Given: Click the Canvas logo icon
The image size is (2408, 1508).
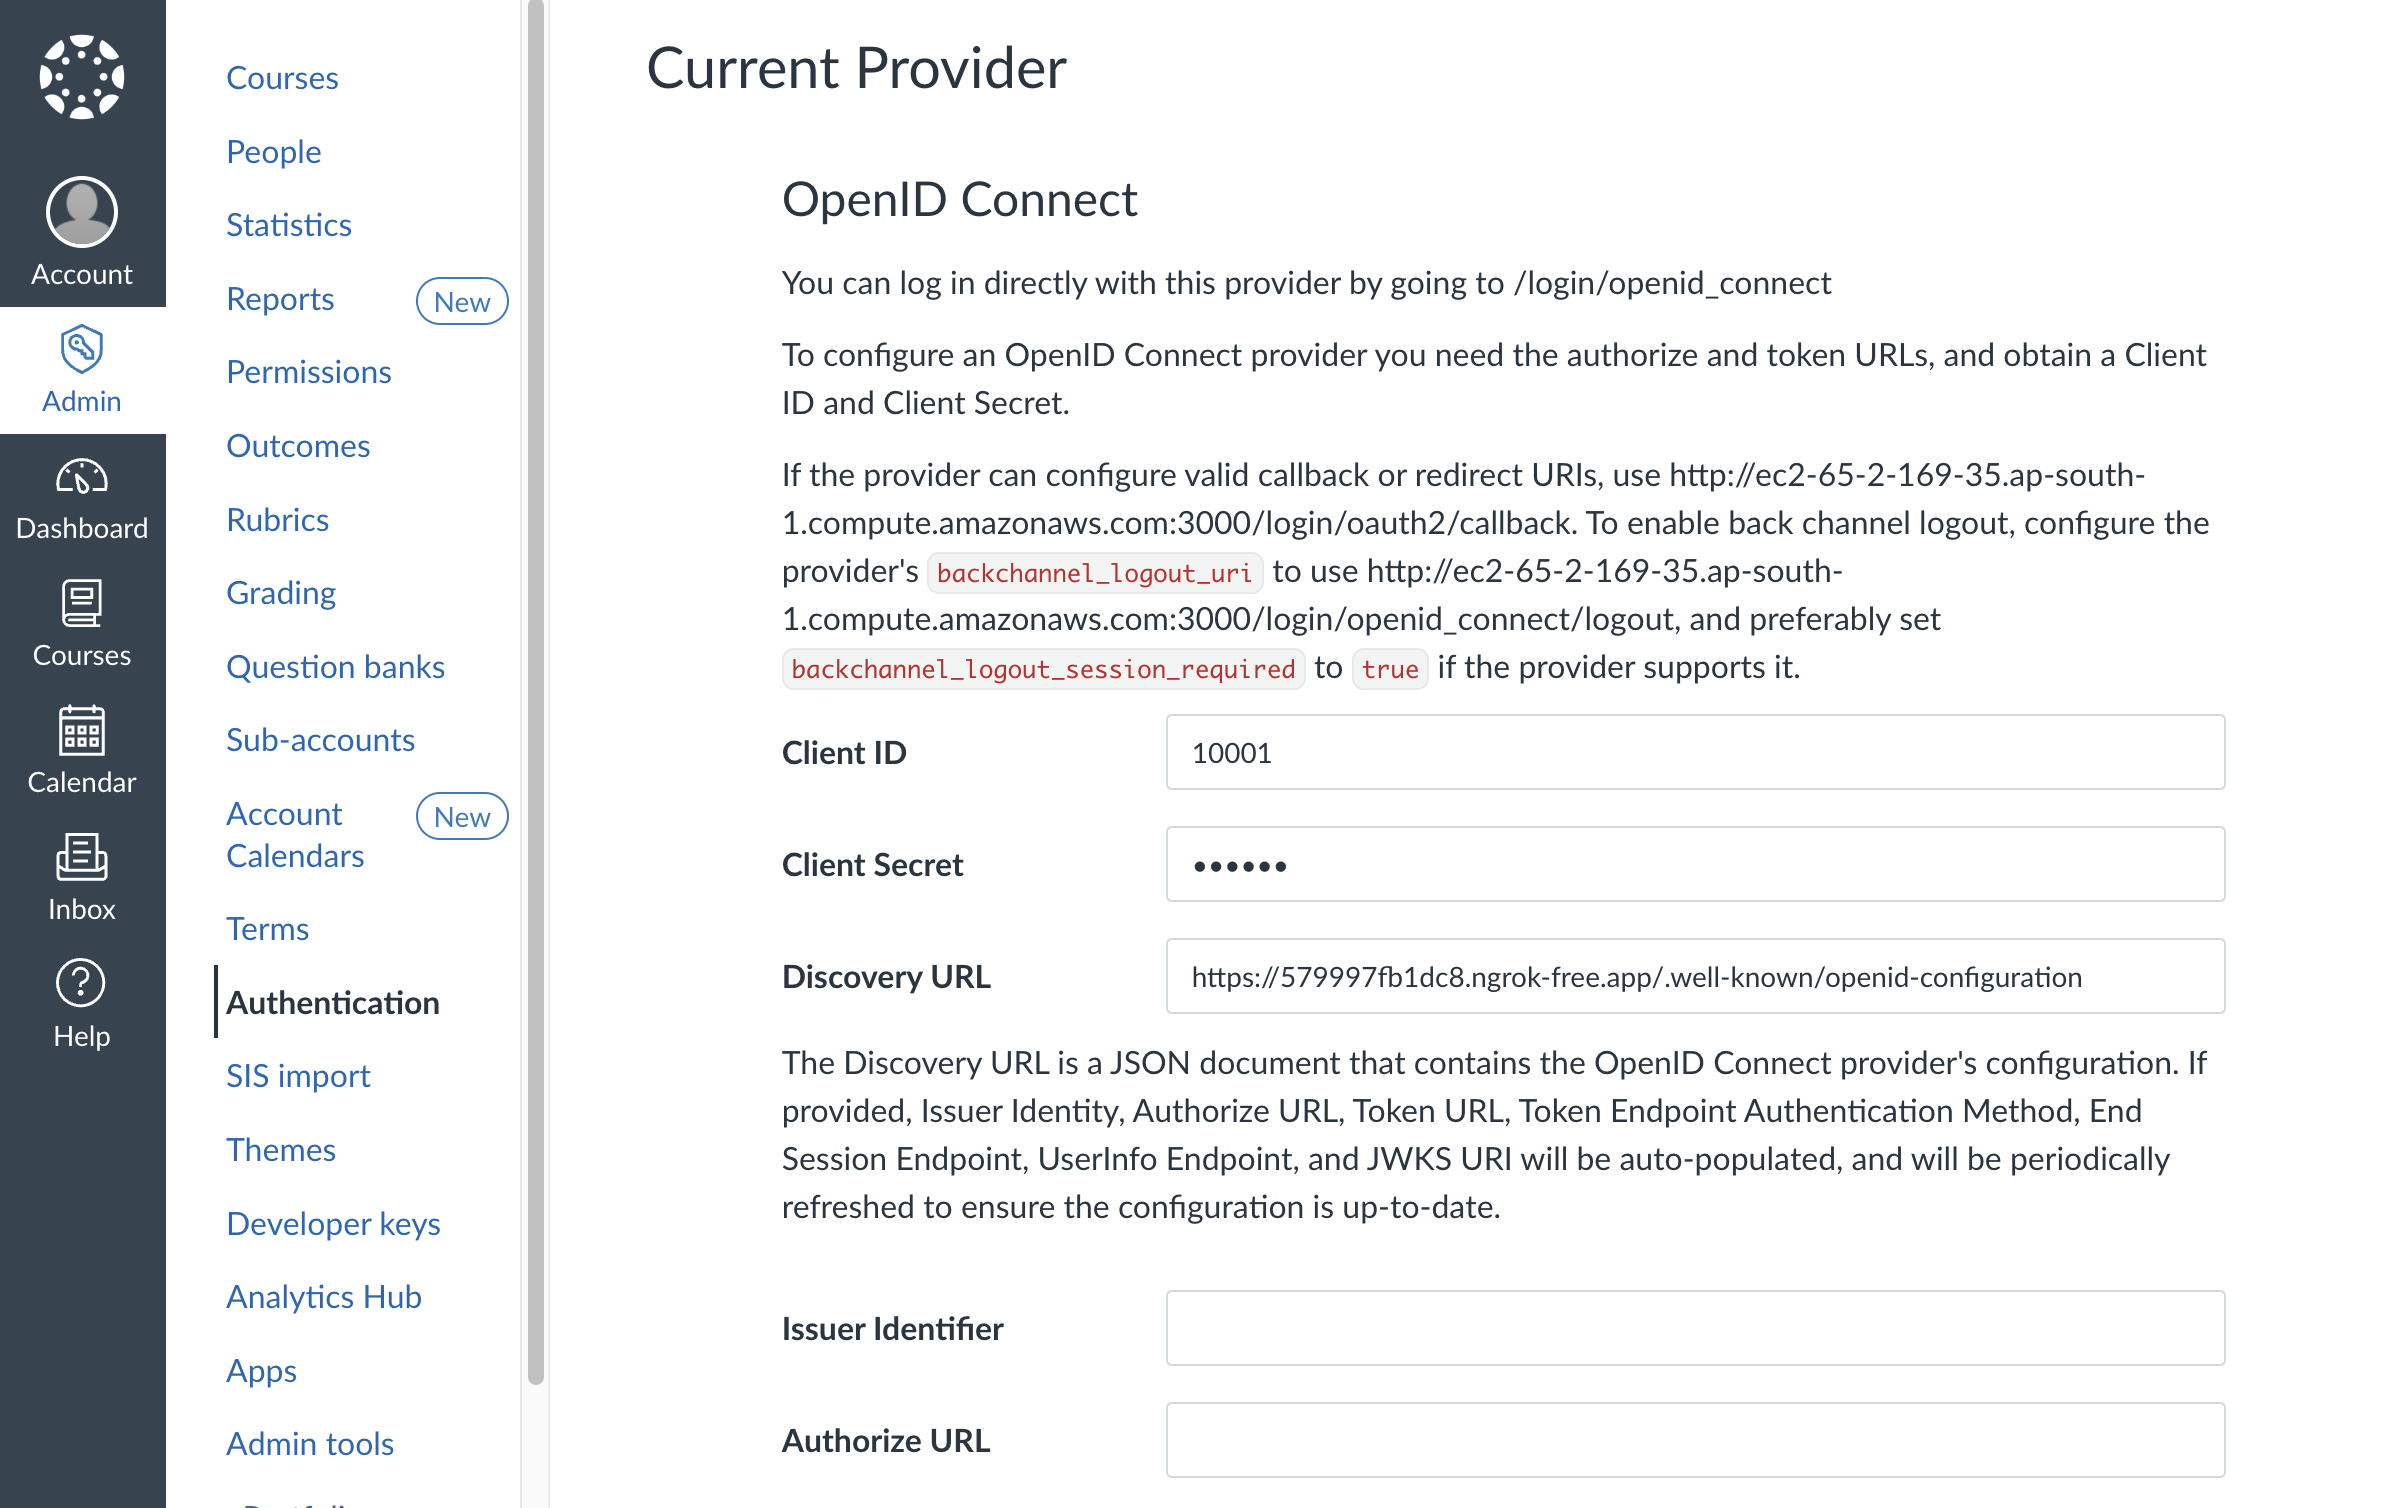Looking at the screenshot, I should [x=83, y=75].
